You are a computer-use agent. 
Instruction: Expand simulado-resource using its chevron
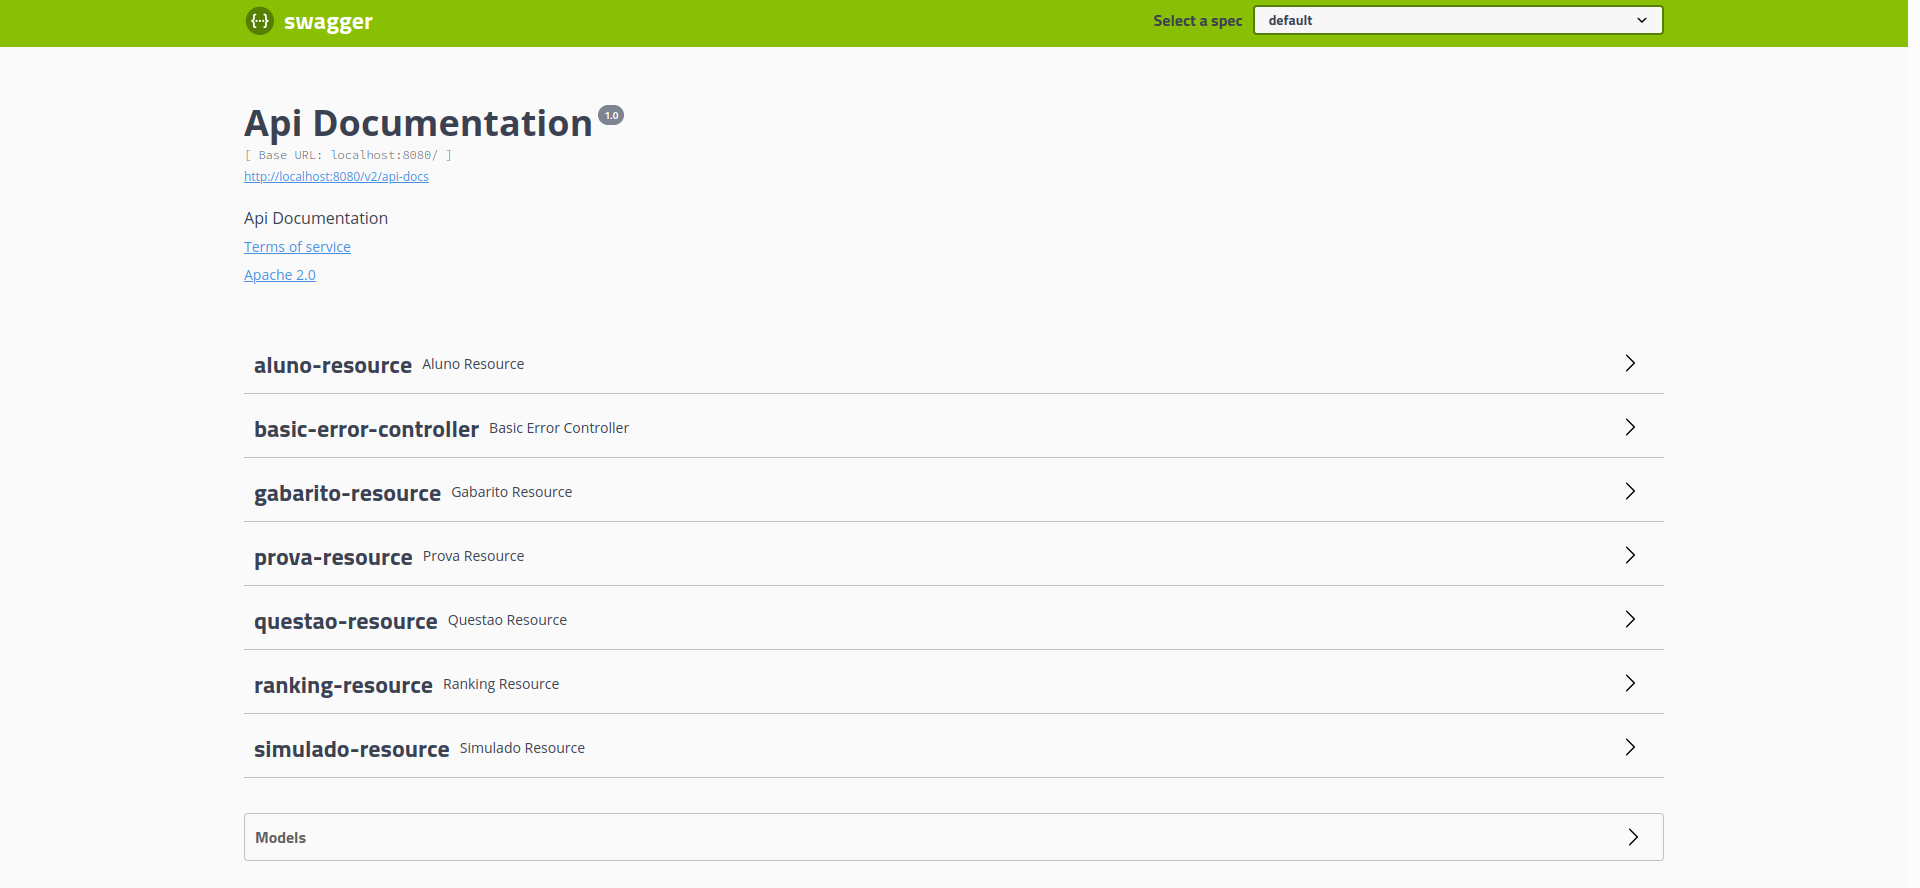(x=1630, y=747)
